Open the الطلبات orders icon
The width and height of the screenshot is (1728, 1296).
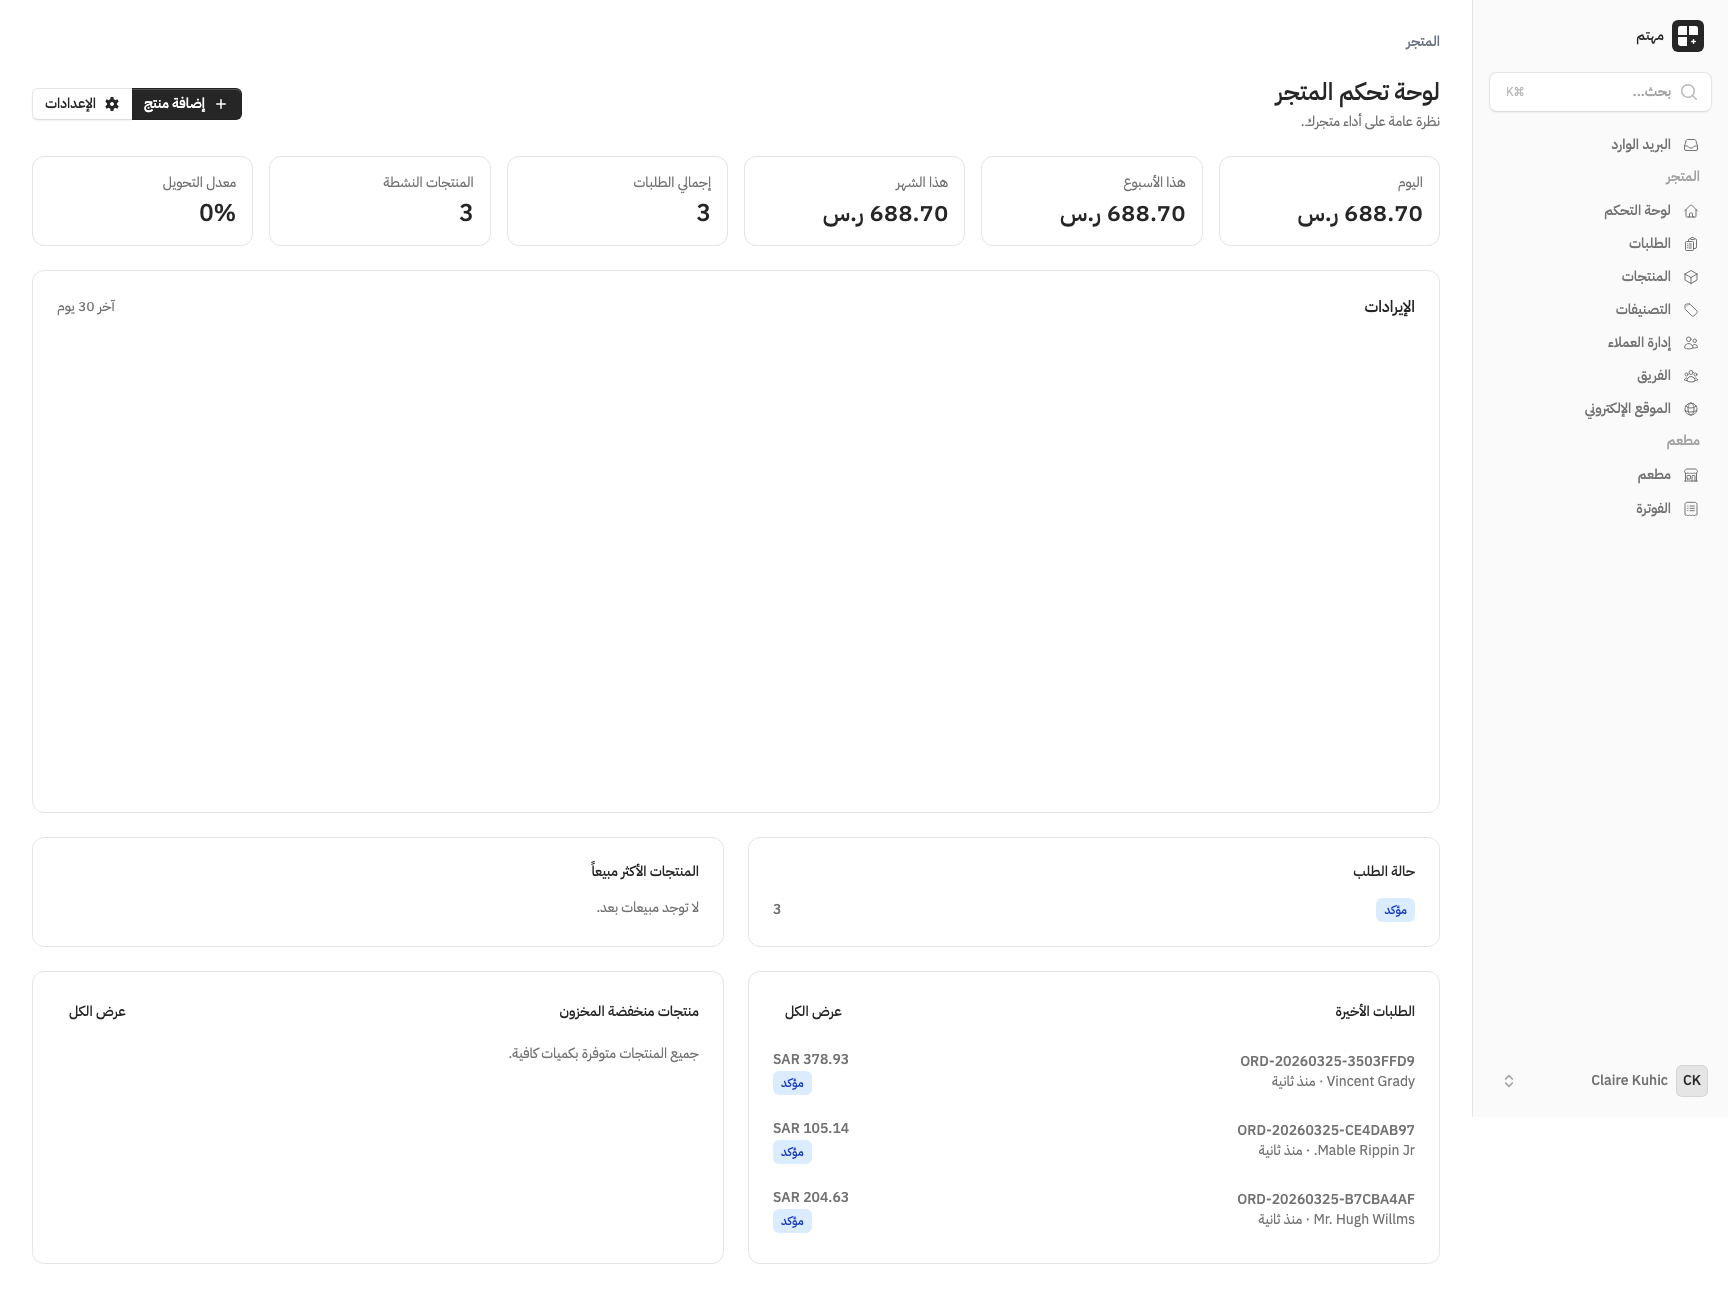(x=1692, y=243)
